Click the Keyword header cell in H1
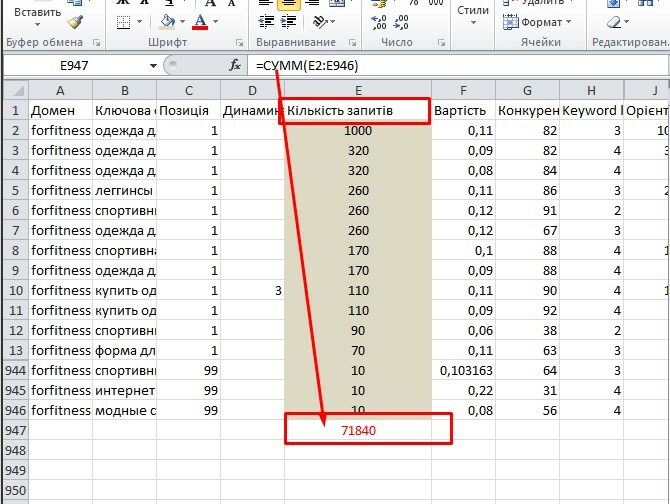 pyautogui.click(x=591, y=111)
